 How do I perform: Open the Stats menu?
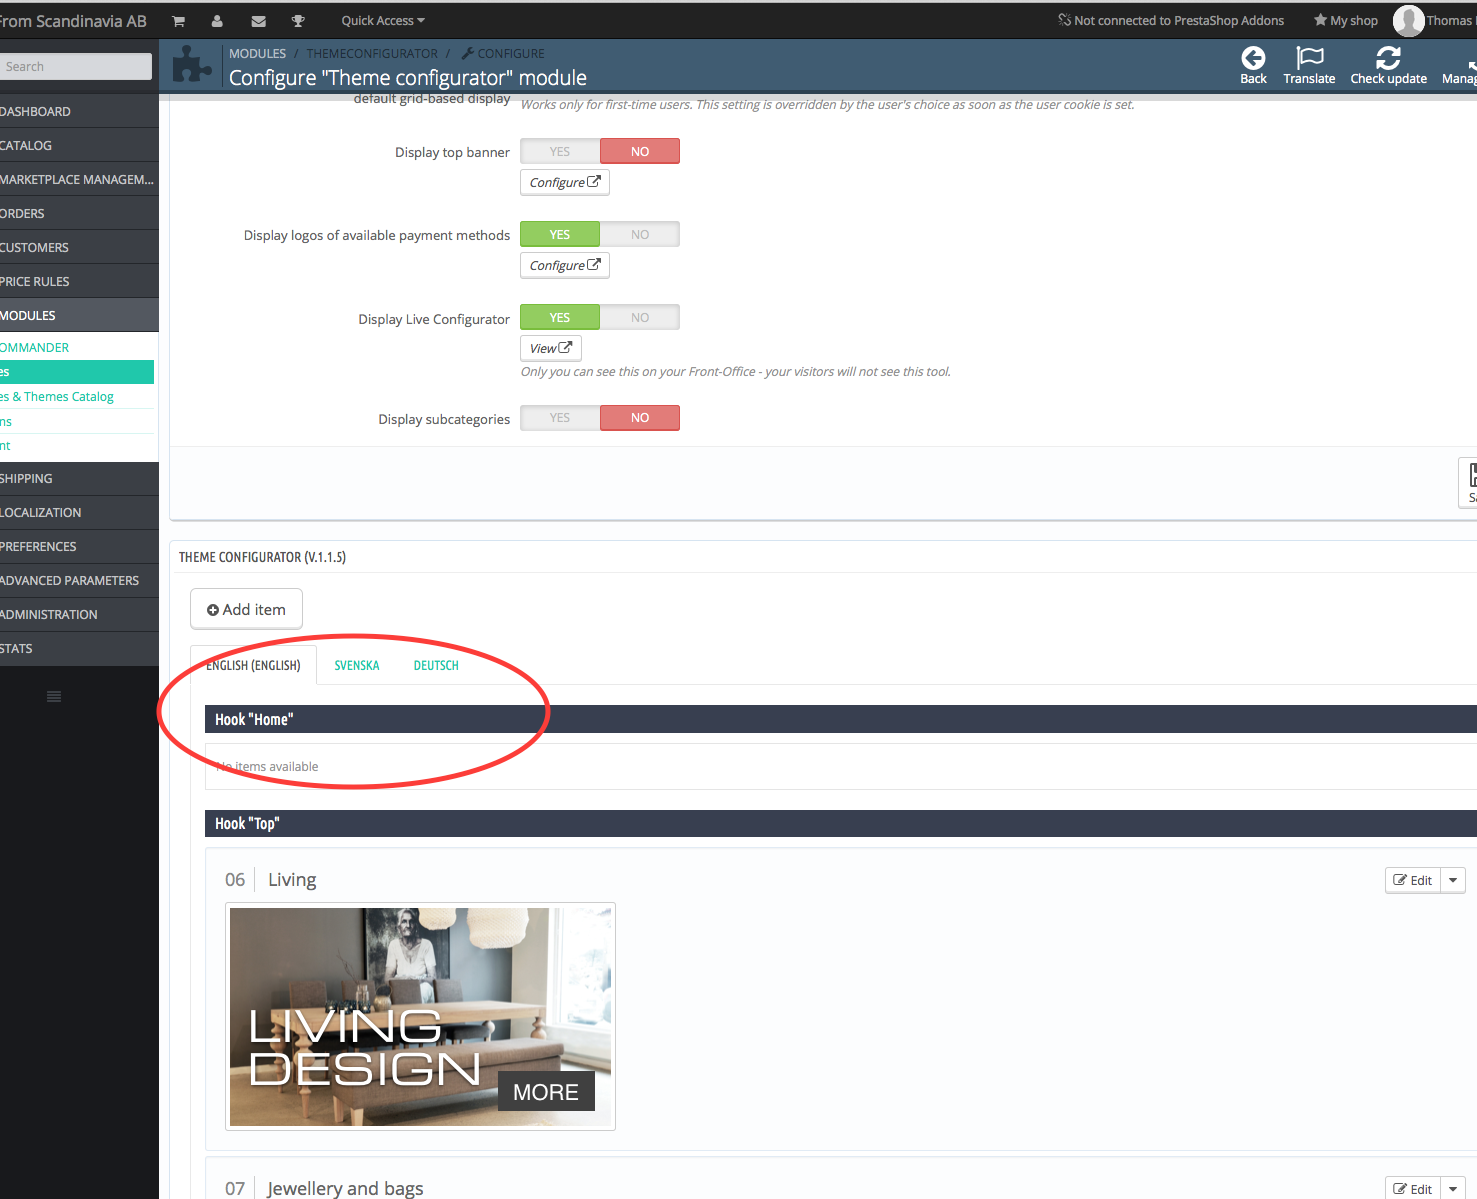(x=79, y=648)
